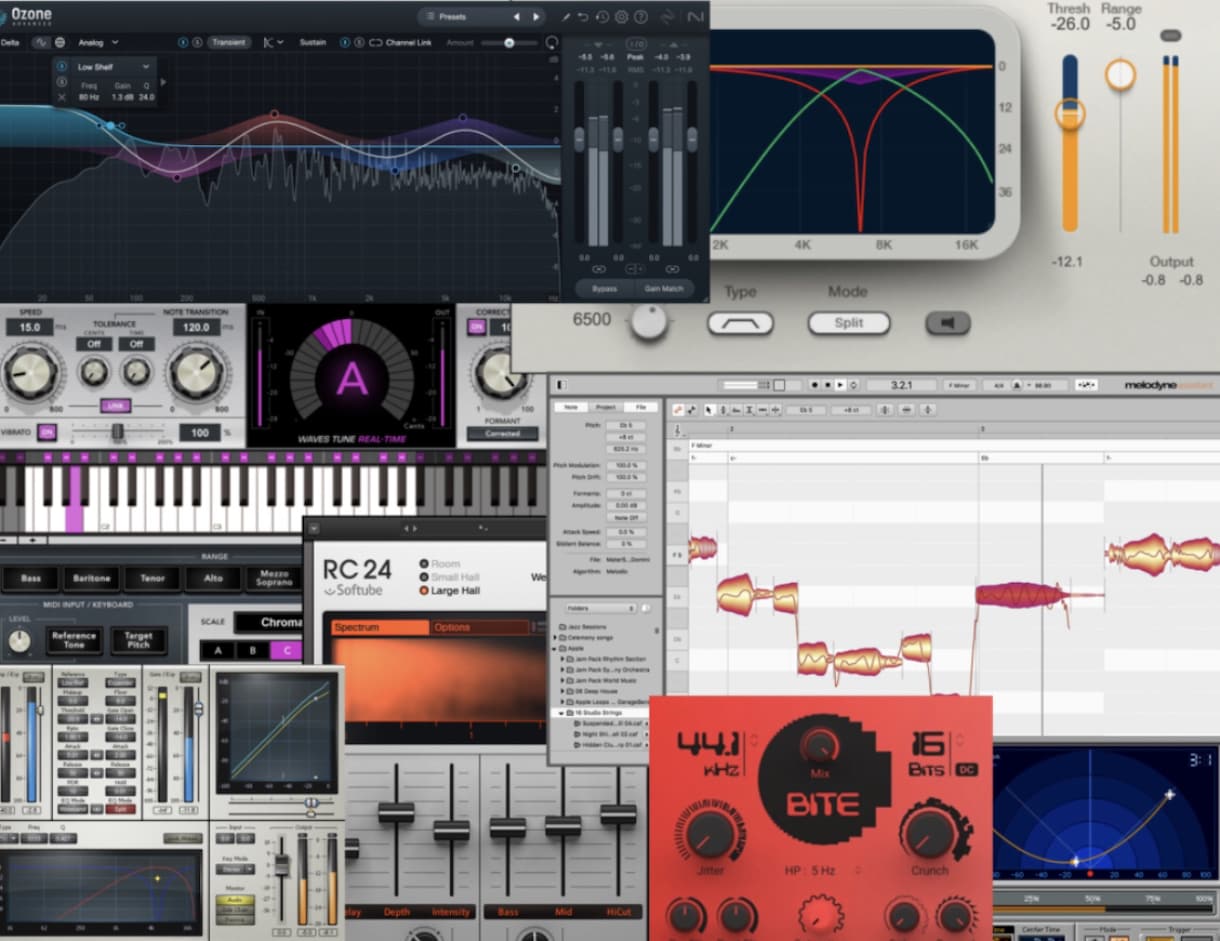The height and width of the screenshot is (941, 1220).
Task: Select the Small Hall reverb type
Action: click(449, 577)
